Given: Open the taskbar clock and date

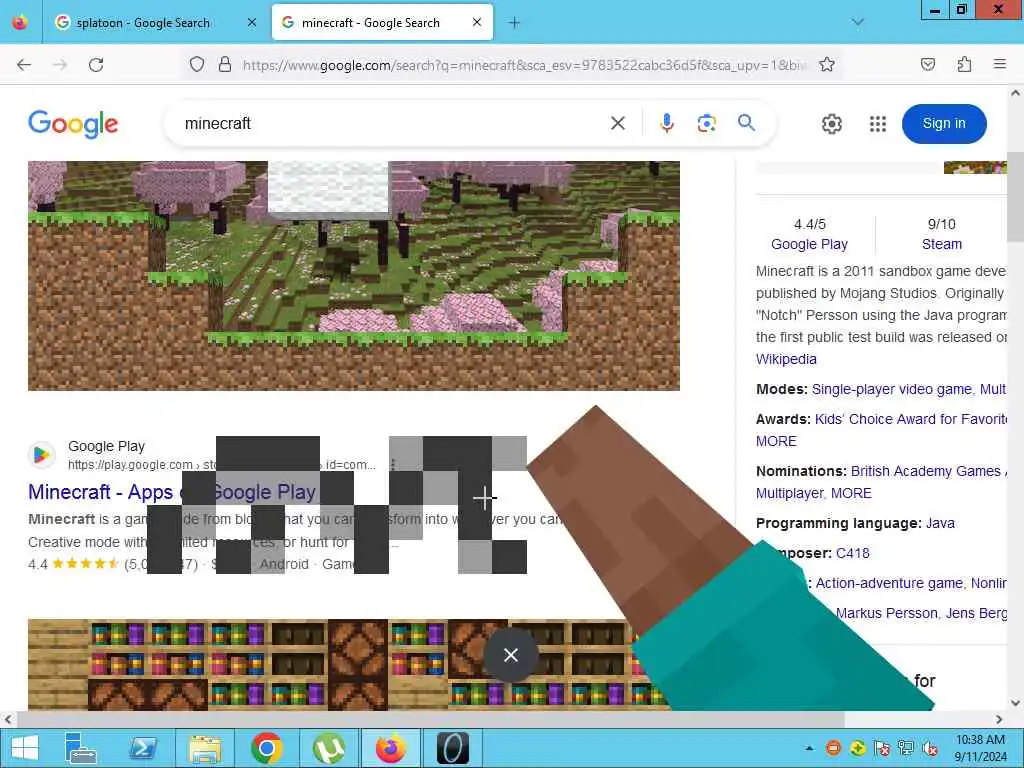Looking at the screenshot, I should (980, 748).
